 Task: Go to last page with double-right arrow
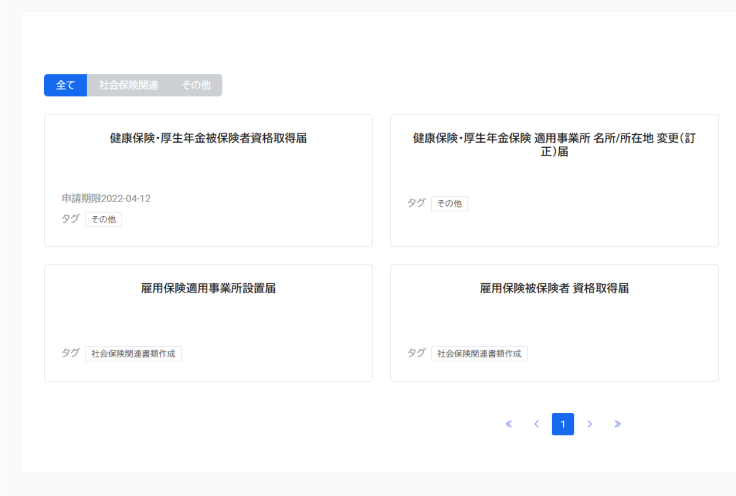point(617,424)
